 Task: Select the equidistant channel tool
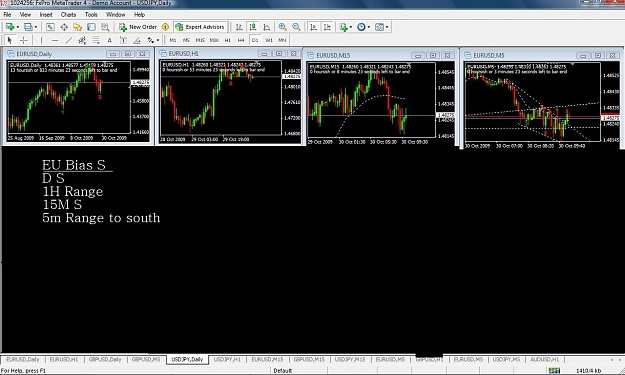tap(82, 40)
